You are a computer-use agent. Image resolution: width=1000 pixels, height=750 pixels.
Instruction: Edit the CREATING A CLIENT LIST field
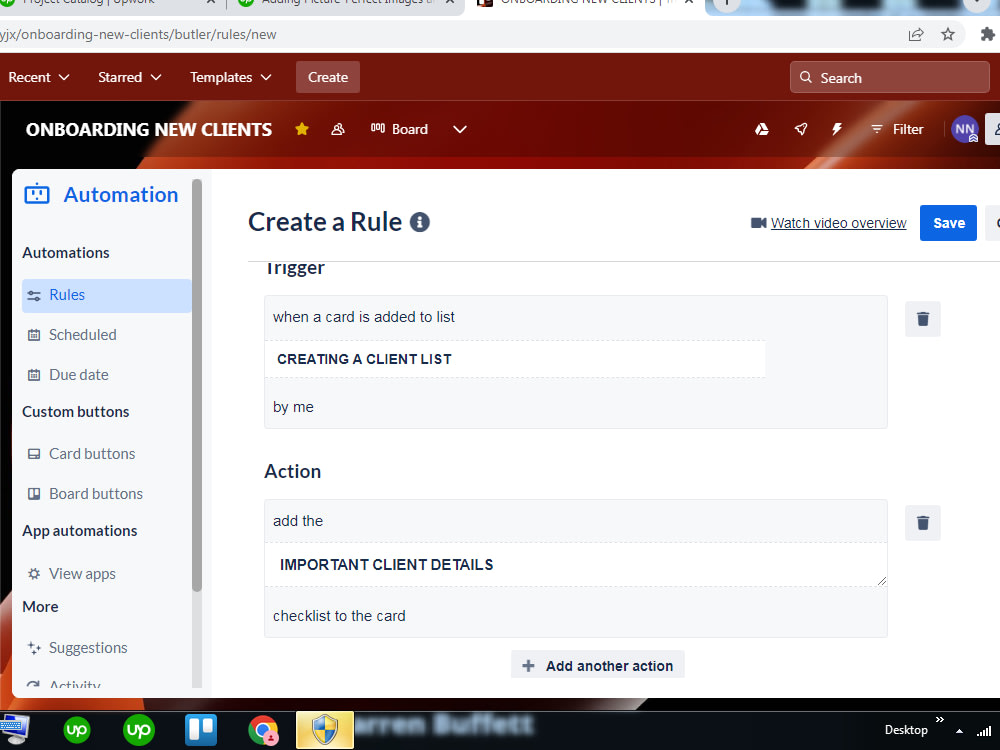tap(515, 359)
